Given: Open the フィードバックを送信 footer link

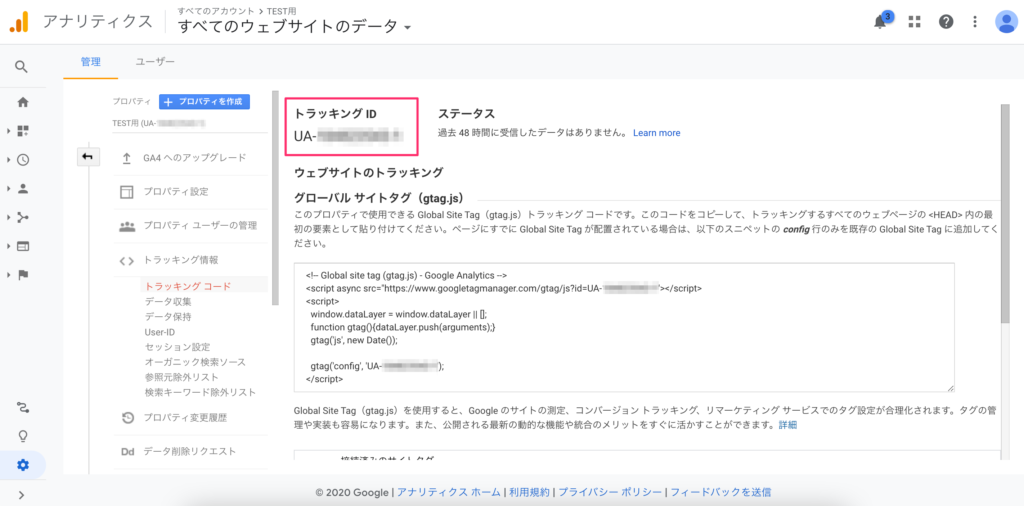Looking at the screenshot, I should click(x=720, y=492).
